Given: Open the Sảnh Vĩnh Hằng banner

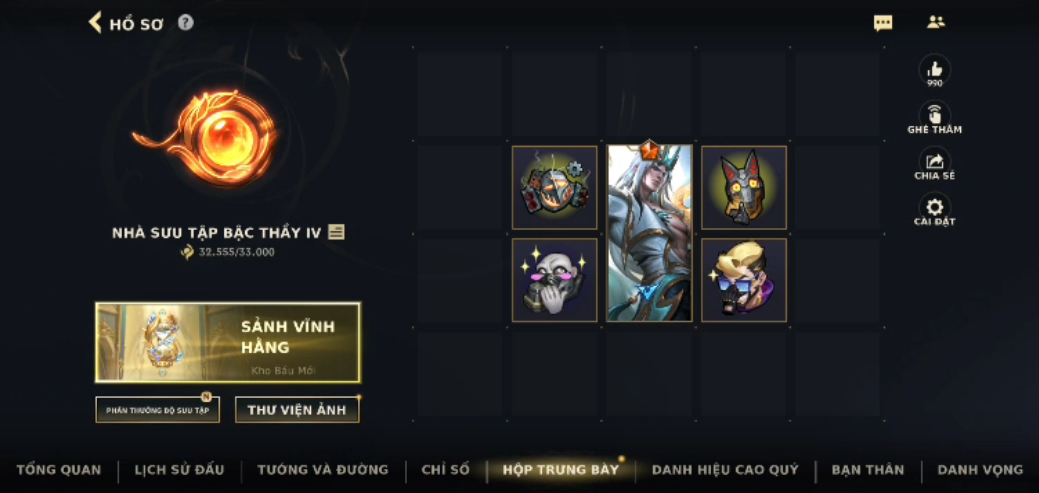Looking at the screenshot, I should click(x=228, y=343).
